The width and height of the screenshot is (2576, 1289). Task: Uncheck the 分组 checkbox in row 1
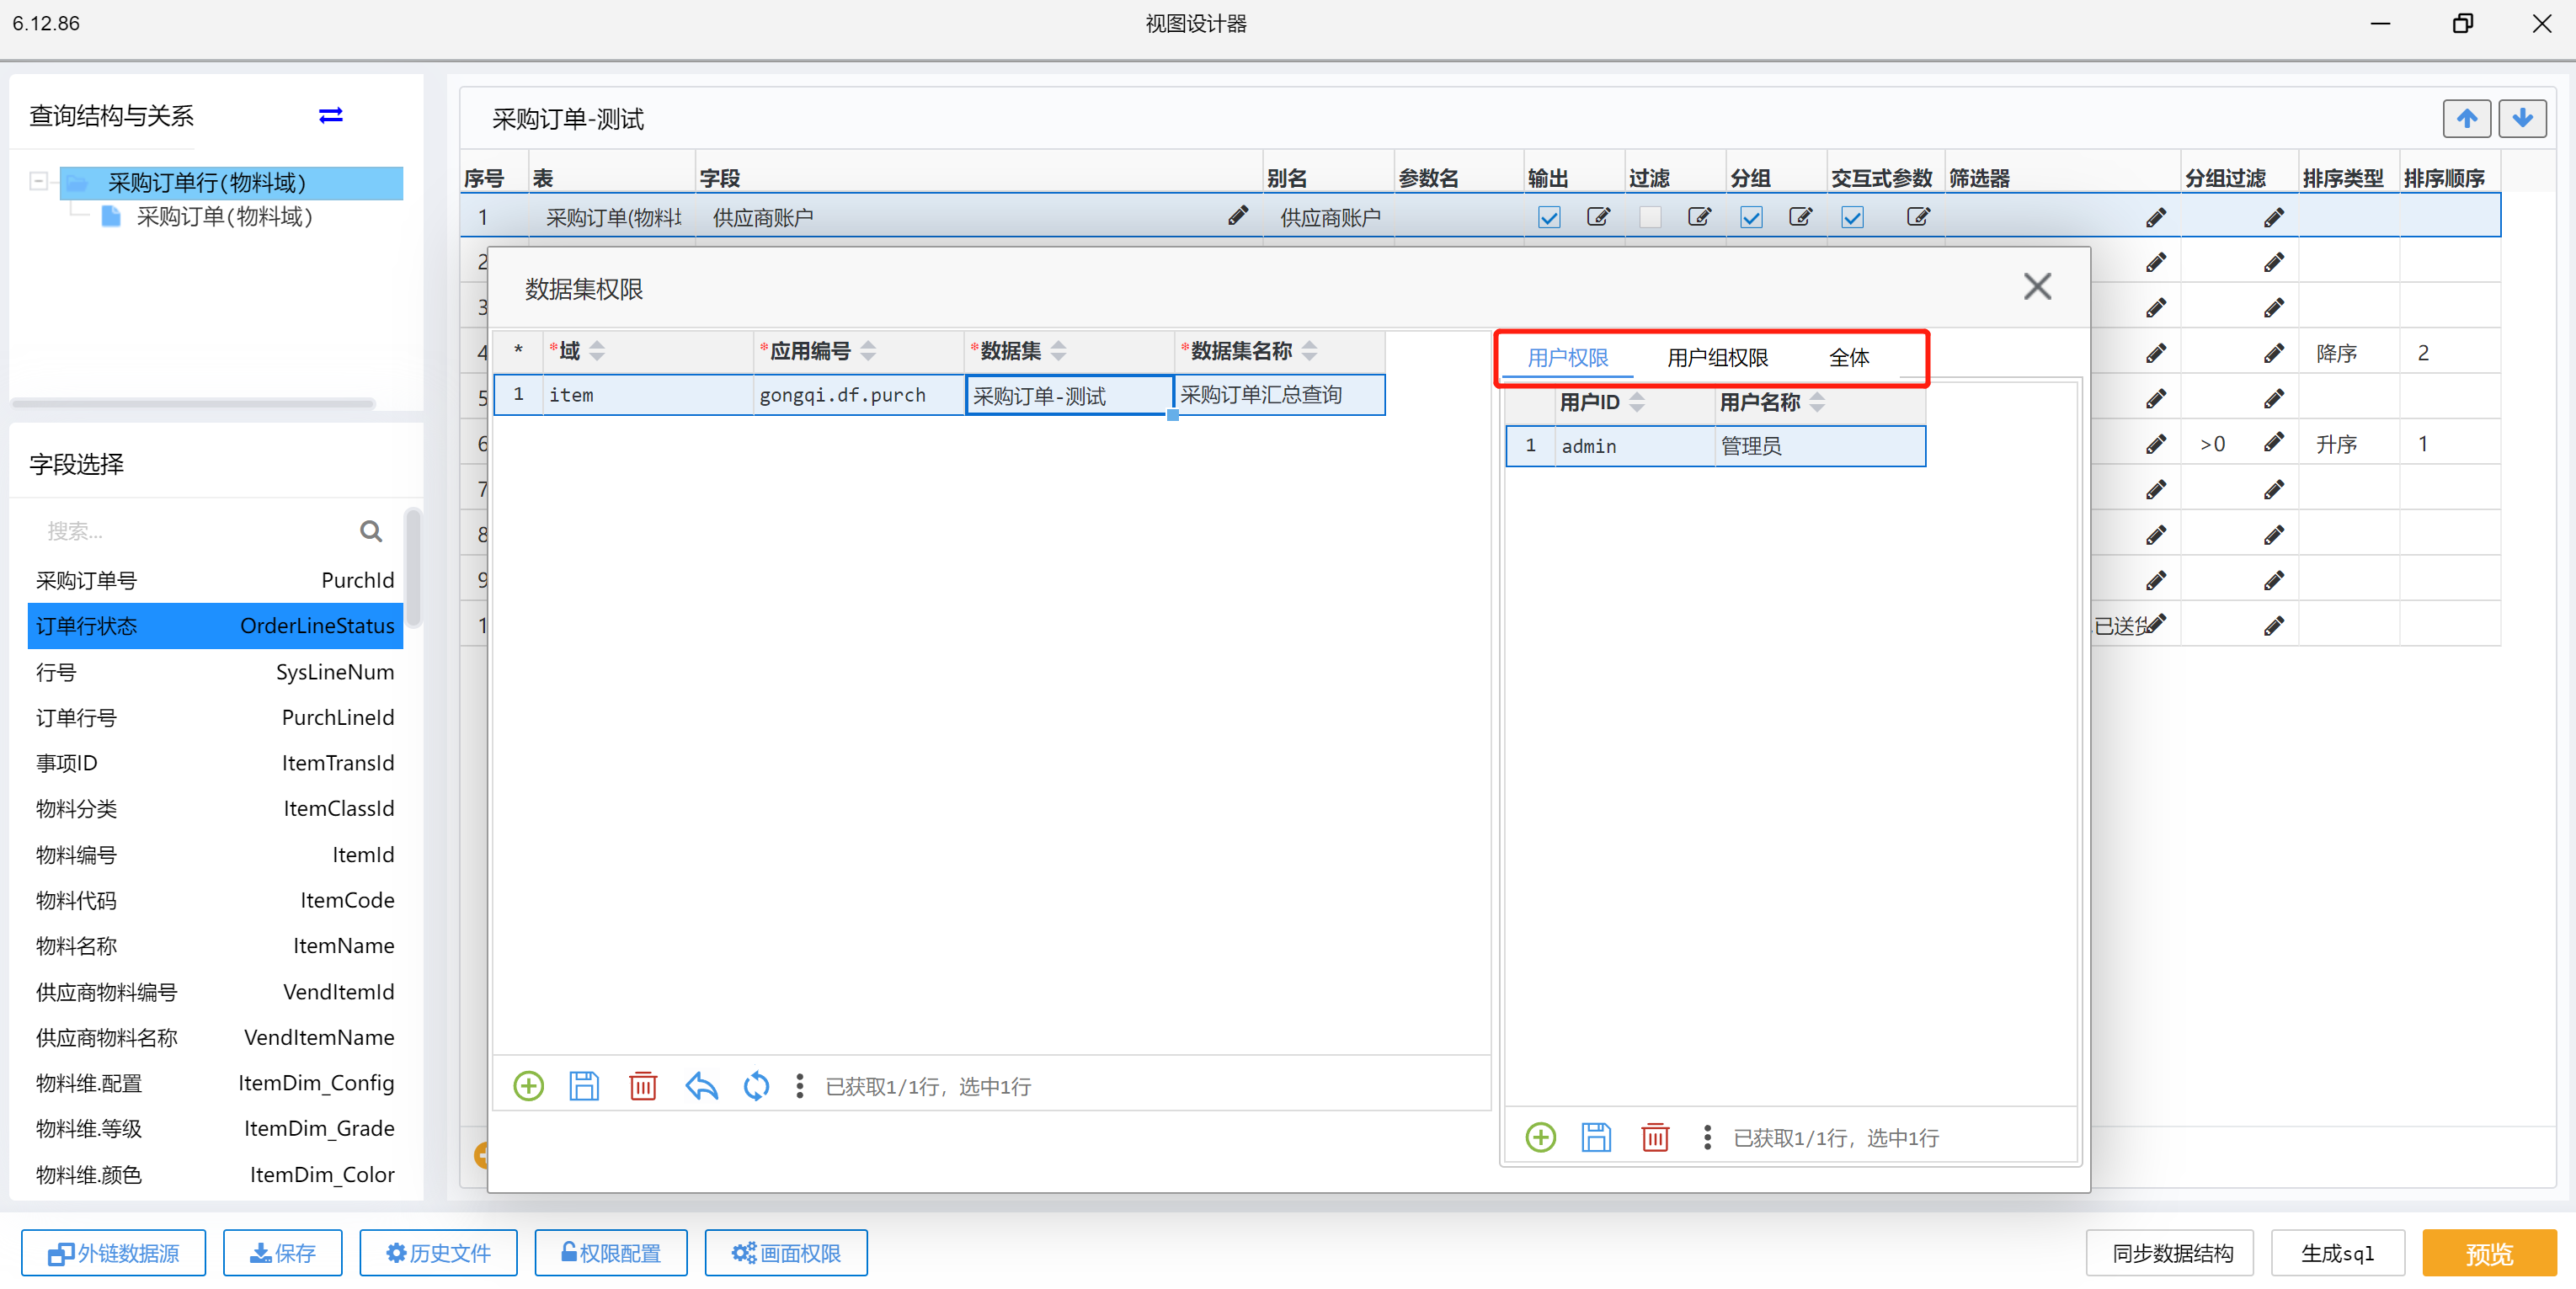tap(1751, 217)
